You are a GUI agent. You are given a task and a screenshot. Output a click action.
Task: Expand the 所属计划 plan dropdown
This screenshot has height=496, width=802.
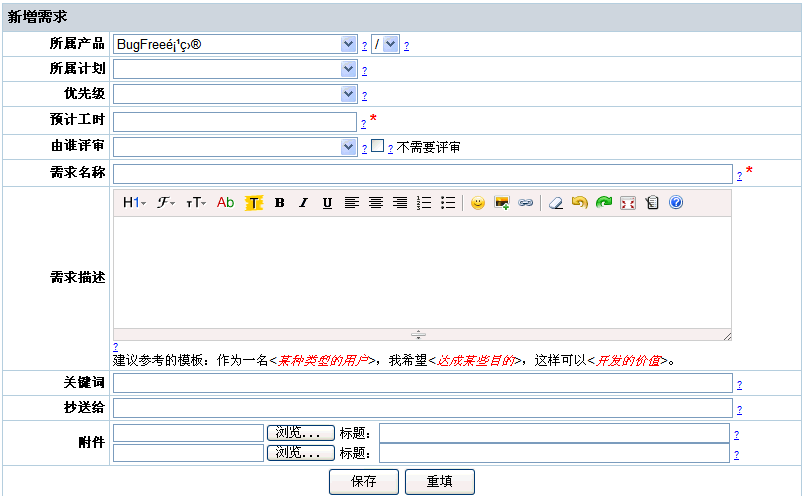click(x=235, y=69)
